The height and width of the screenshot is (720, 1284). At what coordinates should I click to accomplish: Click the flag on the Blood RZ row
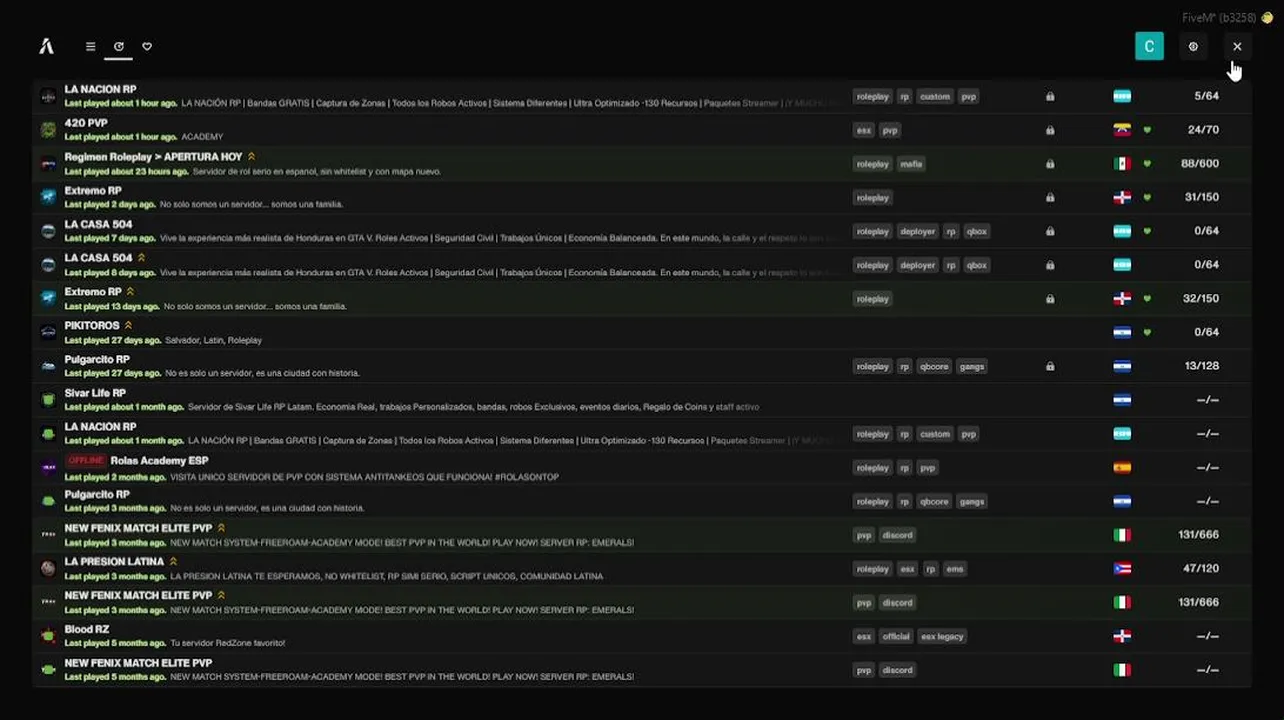tap(1122, 636)
